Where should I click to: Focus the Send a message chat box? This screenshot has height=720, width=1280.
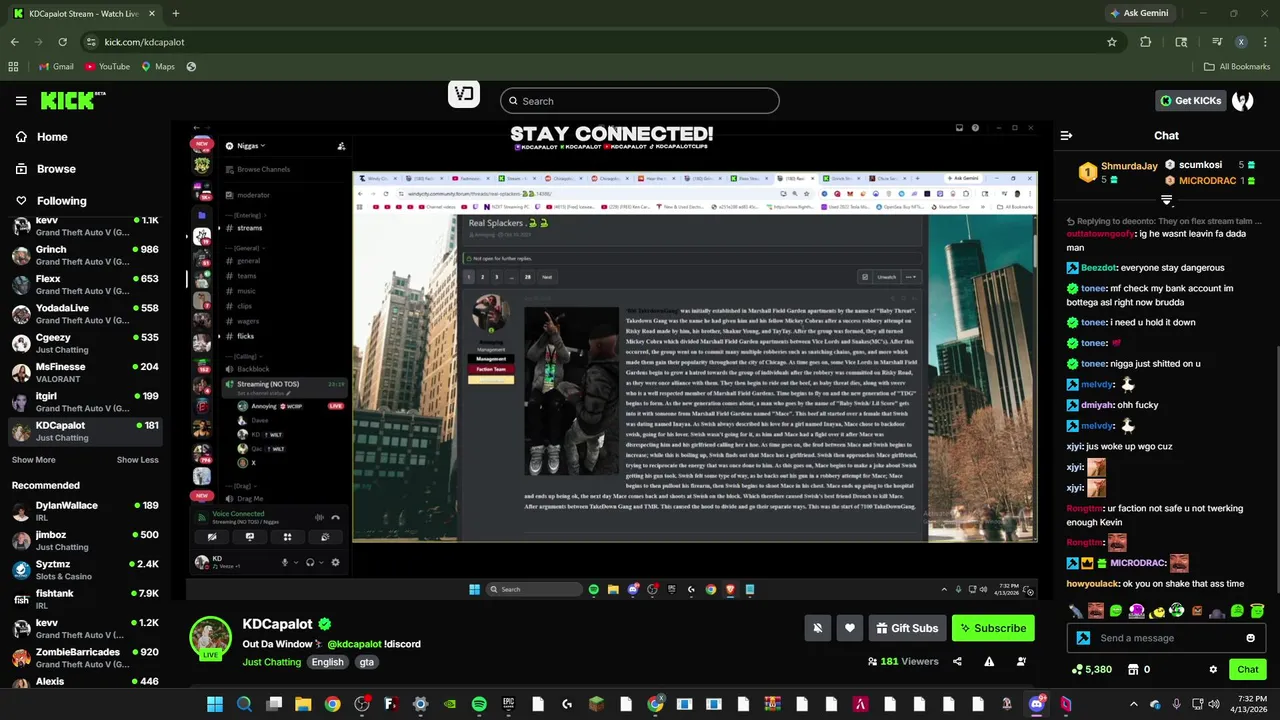tap(1164, 638)
